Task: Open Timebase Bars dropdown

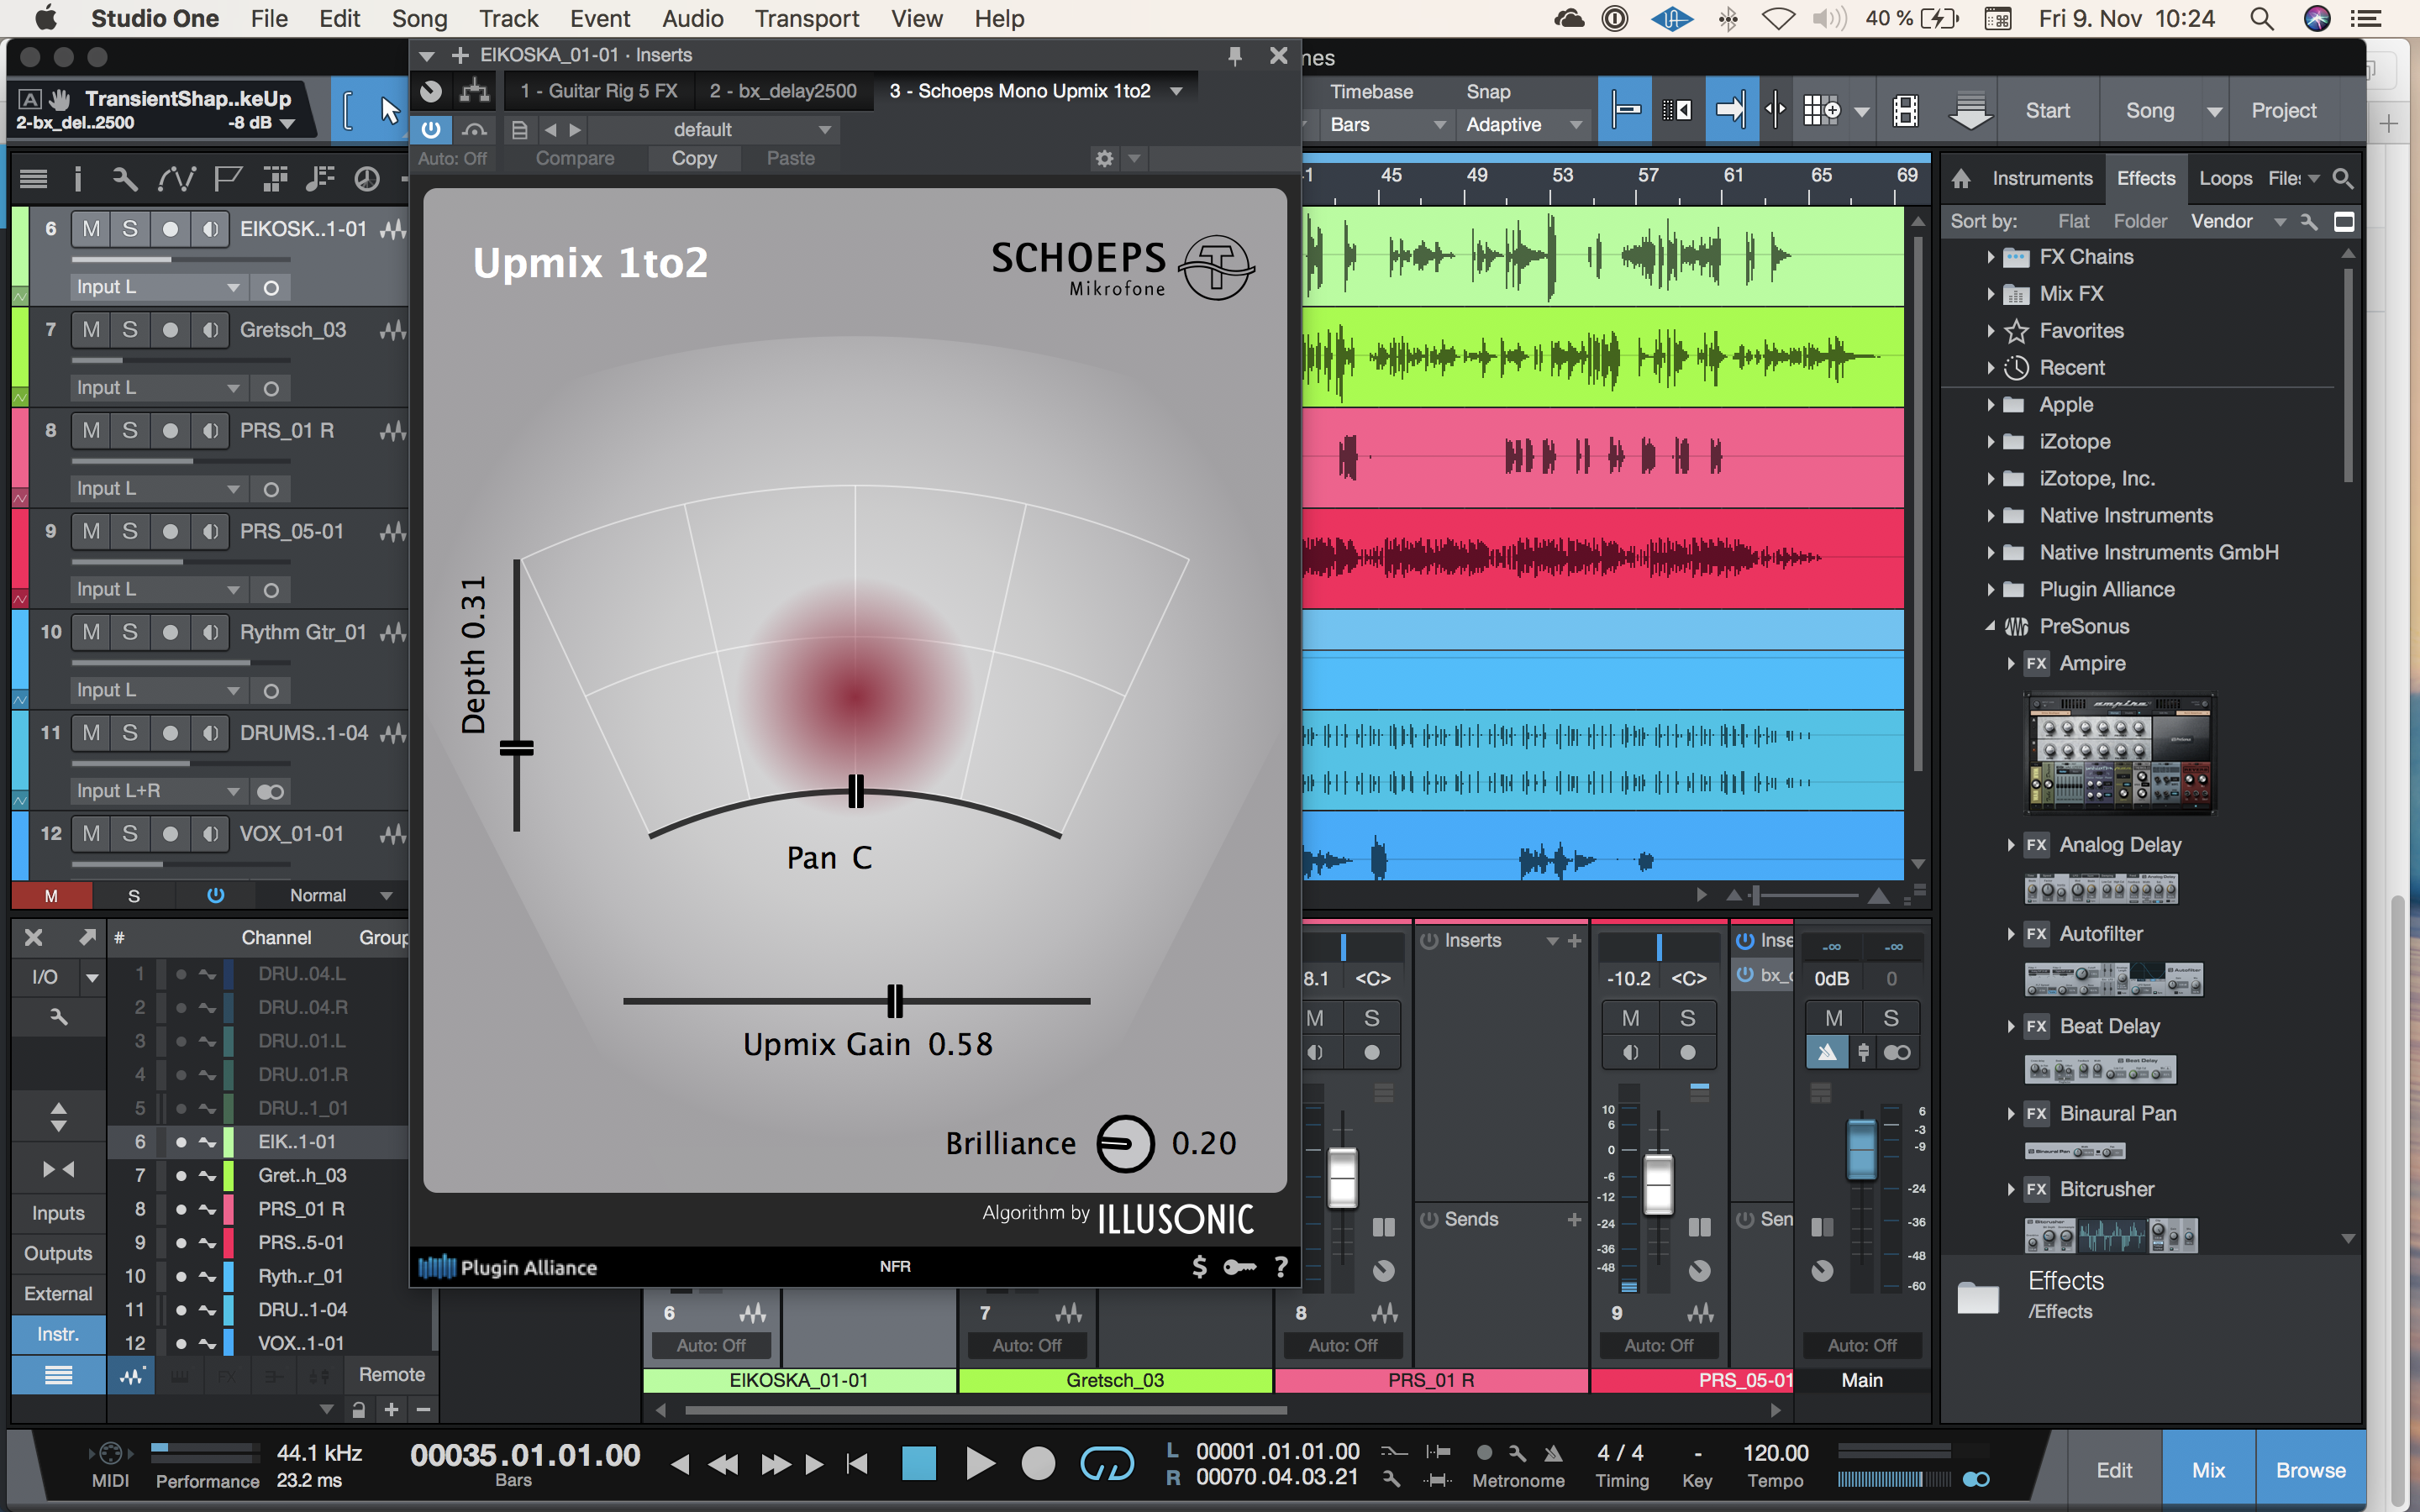Action: click(x=1388, y=125)
